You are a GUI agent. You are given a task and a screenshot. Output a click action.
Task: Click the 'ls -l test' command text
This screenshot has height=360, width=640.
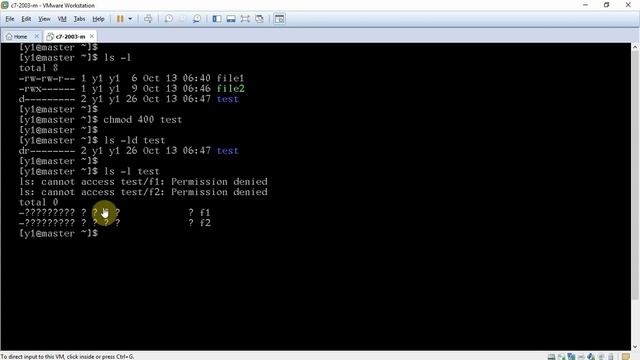point(131,171)
